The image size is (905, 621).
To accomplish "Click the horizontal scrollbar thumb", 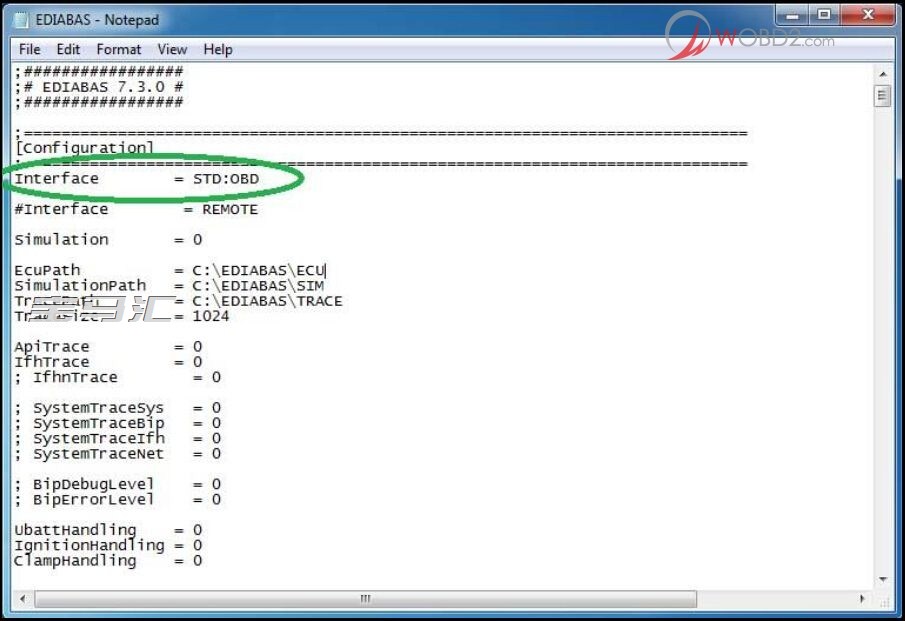I will coord(365,599).
